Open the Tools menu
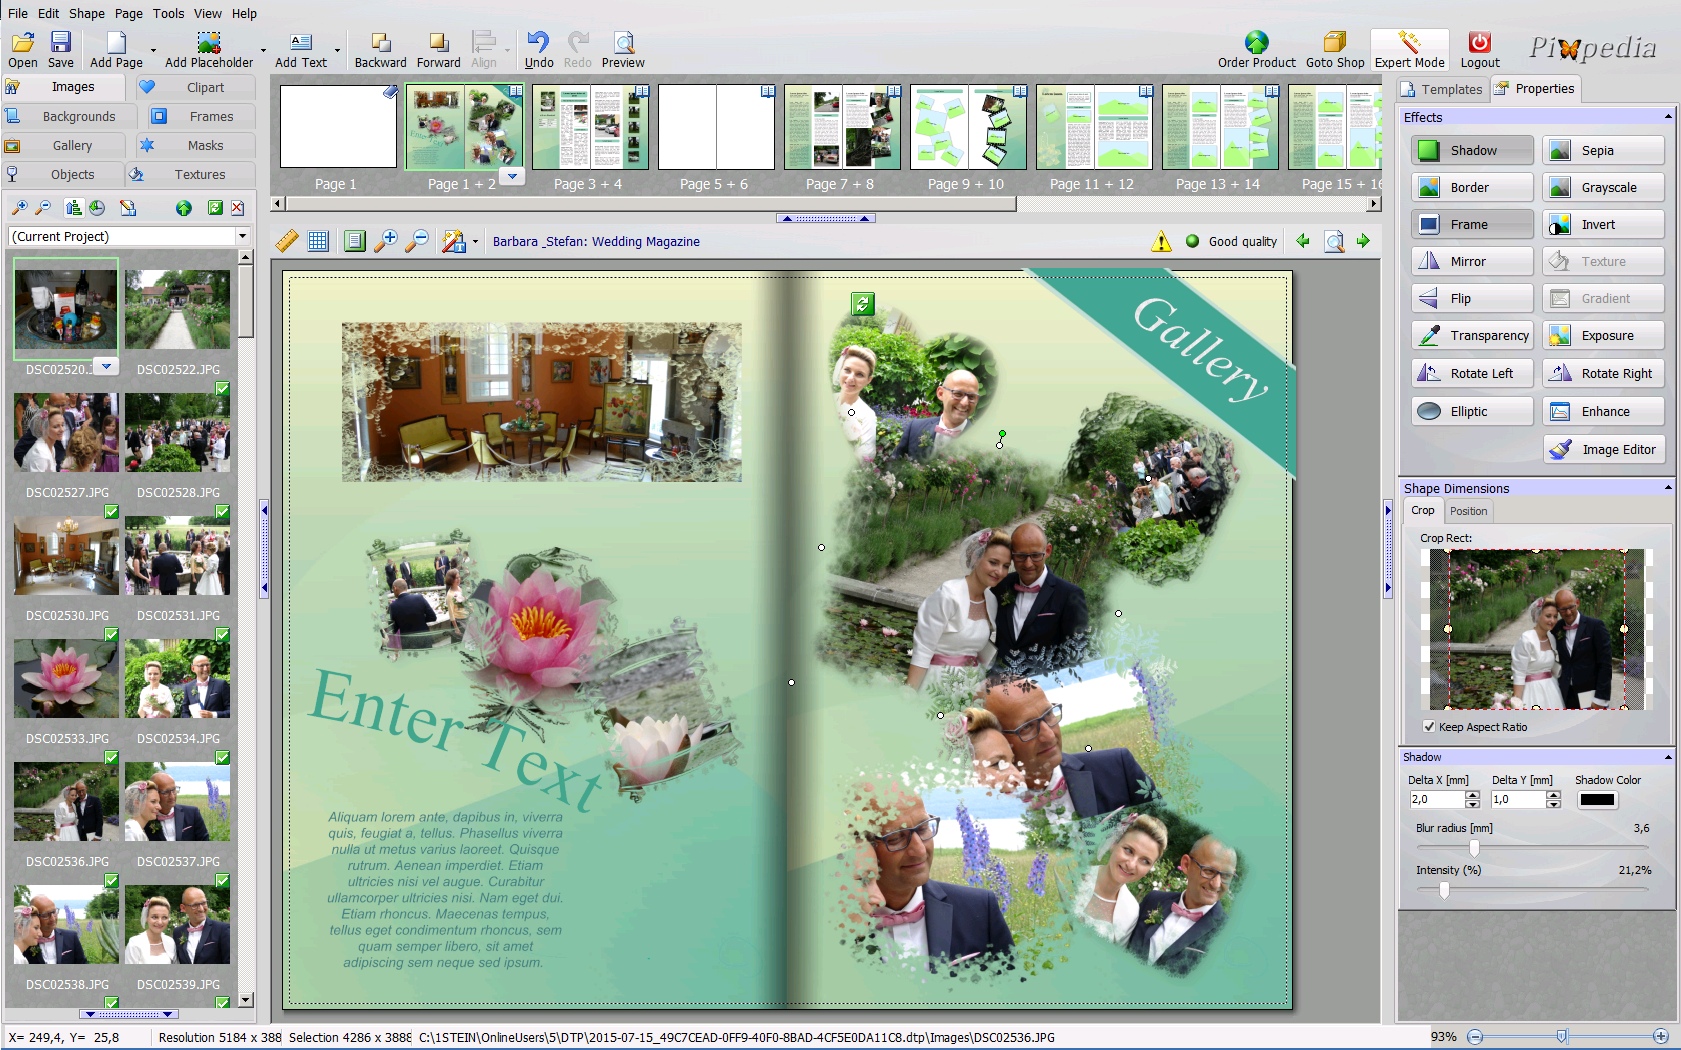 [168, 13]
